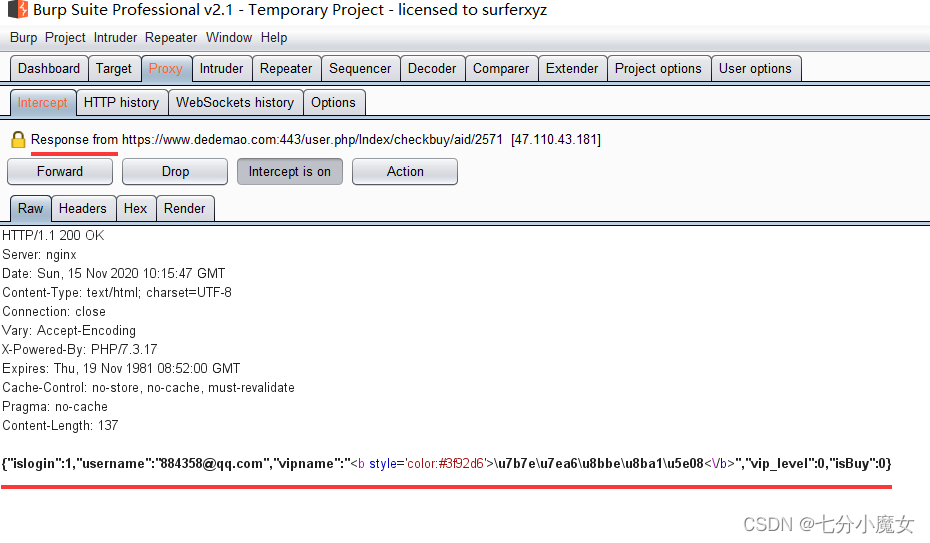Click the X-Powered-By PHP header line
The width and height of the screenshot is (930, 543).
pos(80,349)
